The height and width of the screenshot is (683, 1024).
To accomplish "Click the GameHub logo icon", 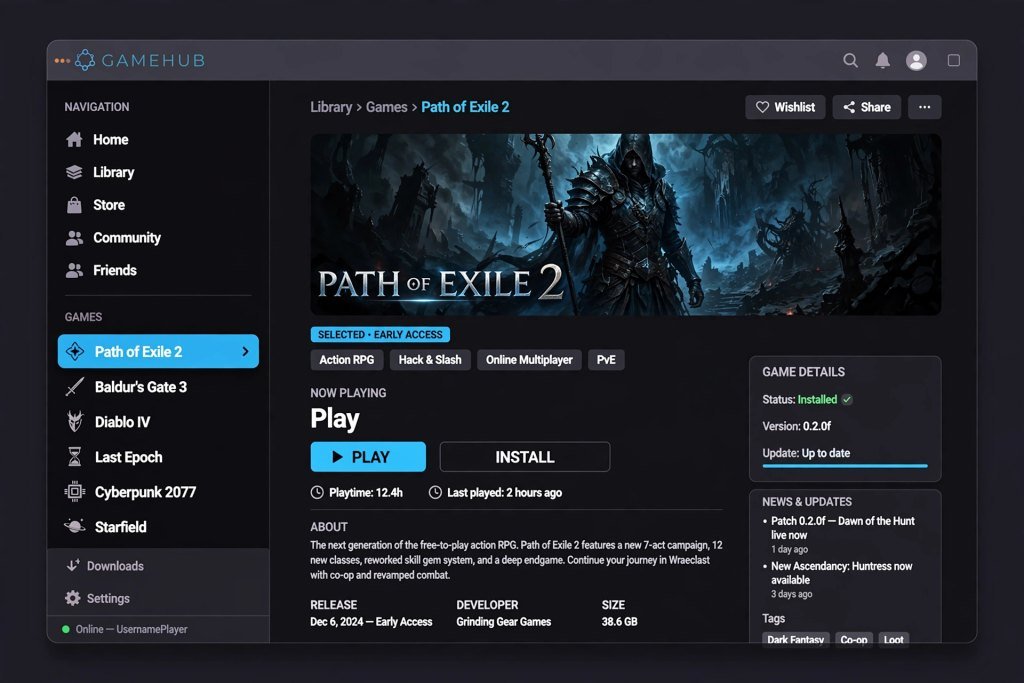I will pos(85,60).
